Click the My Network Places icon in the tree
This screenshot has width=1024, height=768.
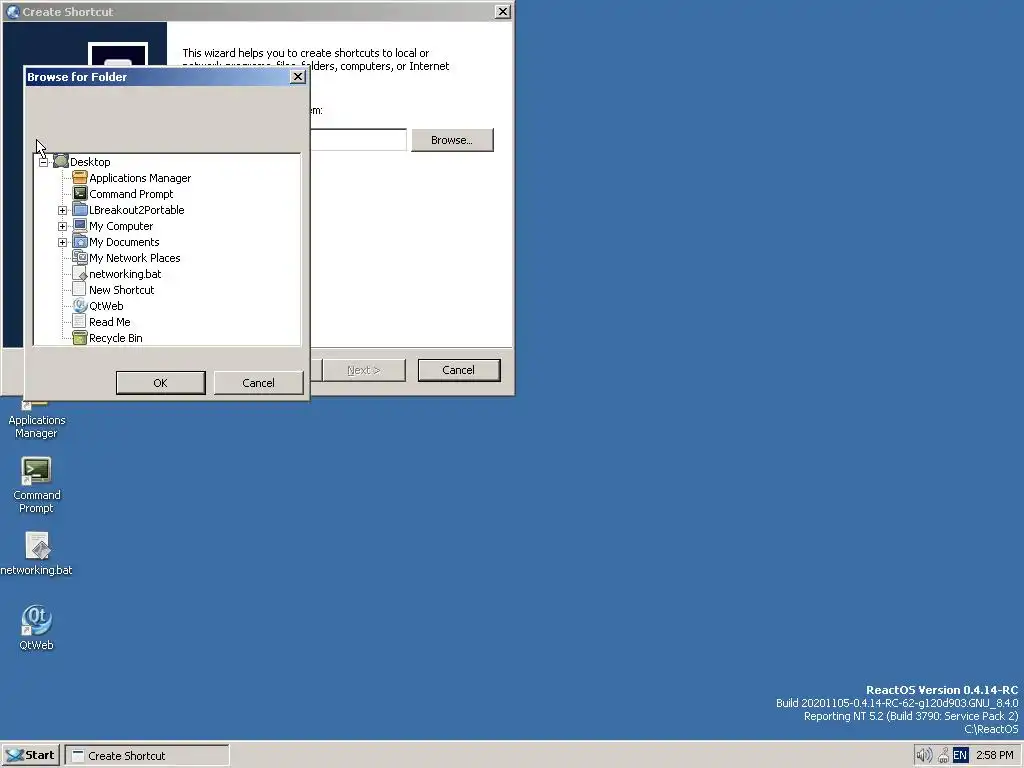(x=80, y=257)
